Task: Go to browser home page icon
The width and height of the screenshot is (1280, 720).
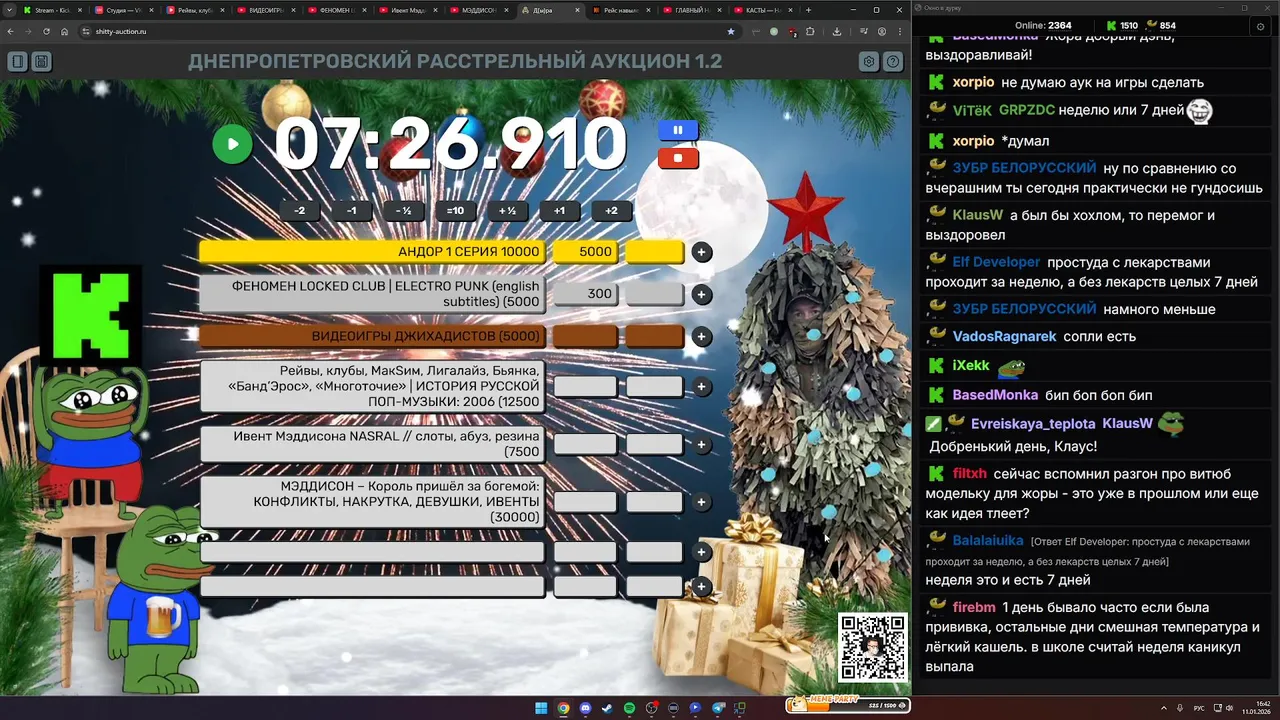Action: click(65, 31)
